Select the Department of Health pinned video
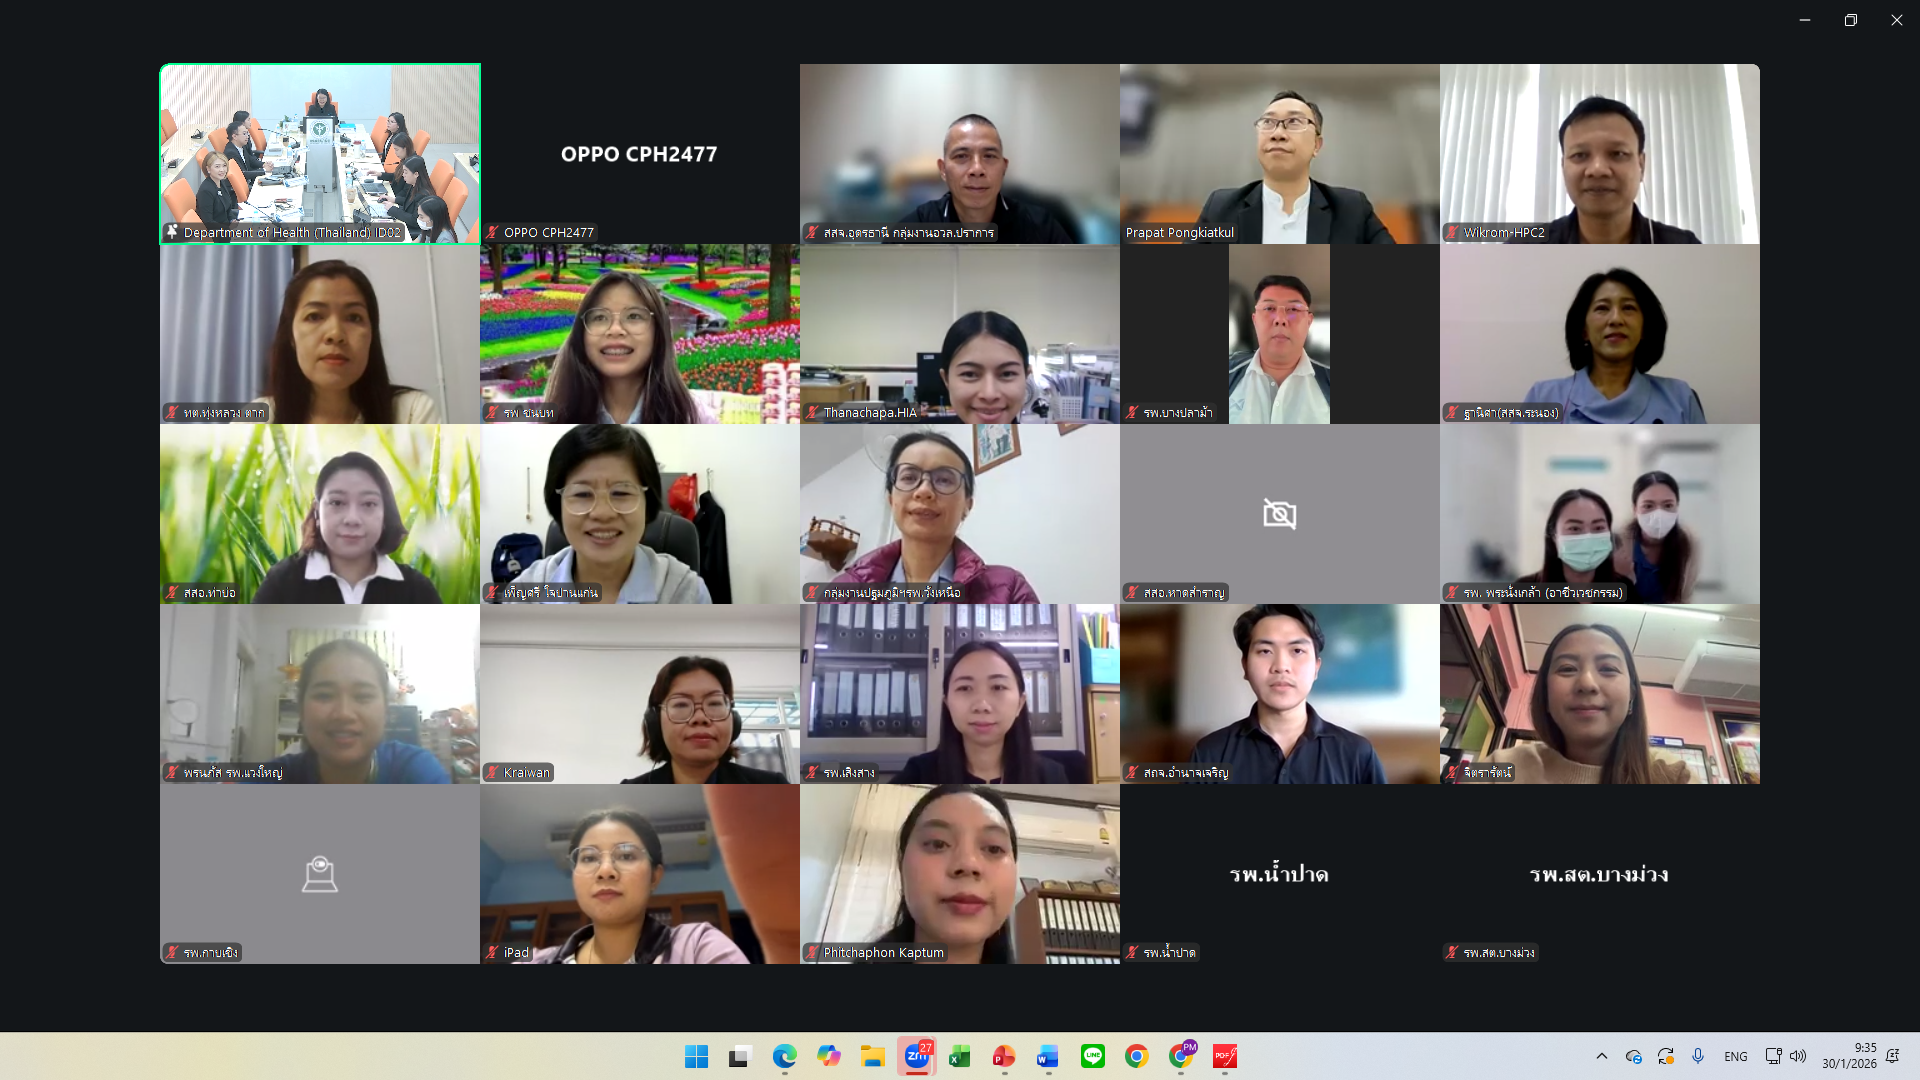 coord(320,153)
